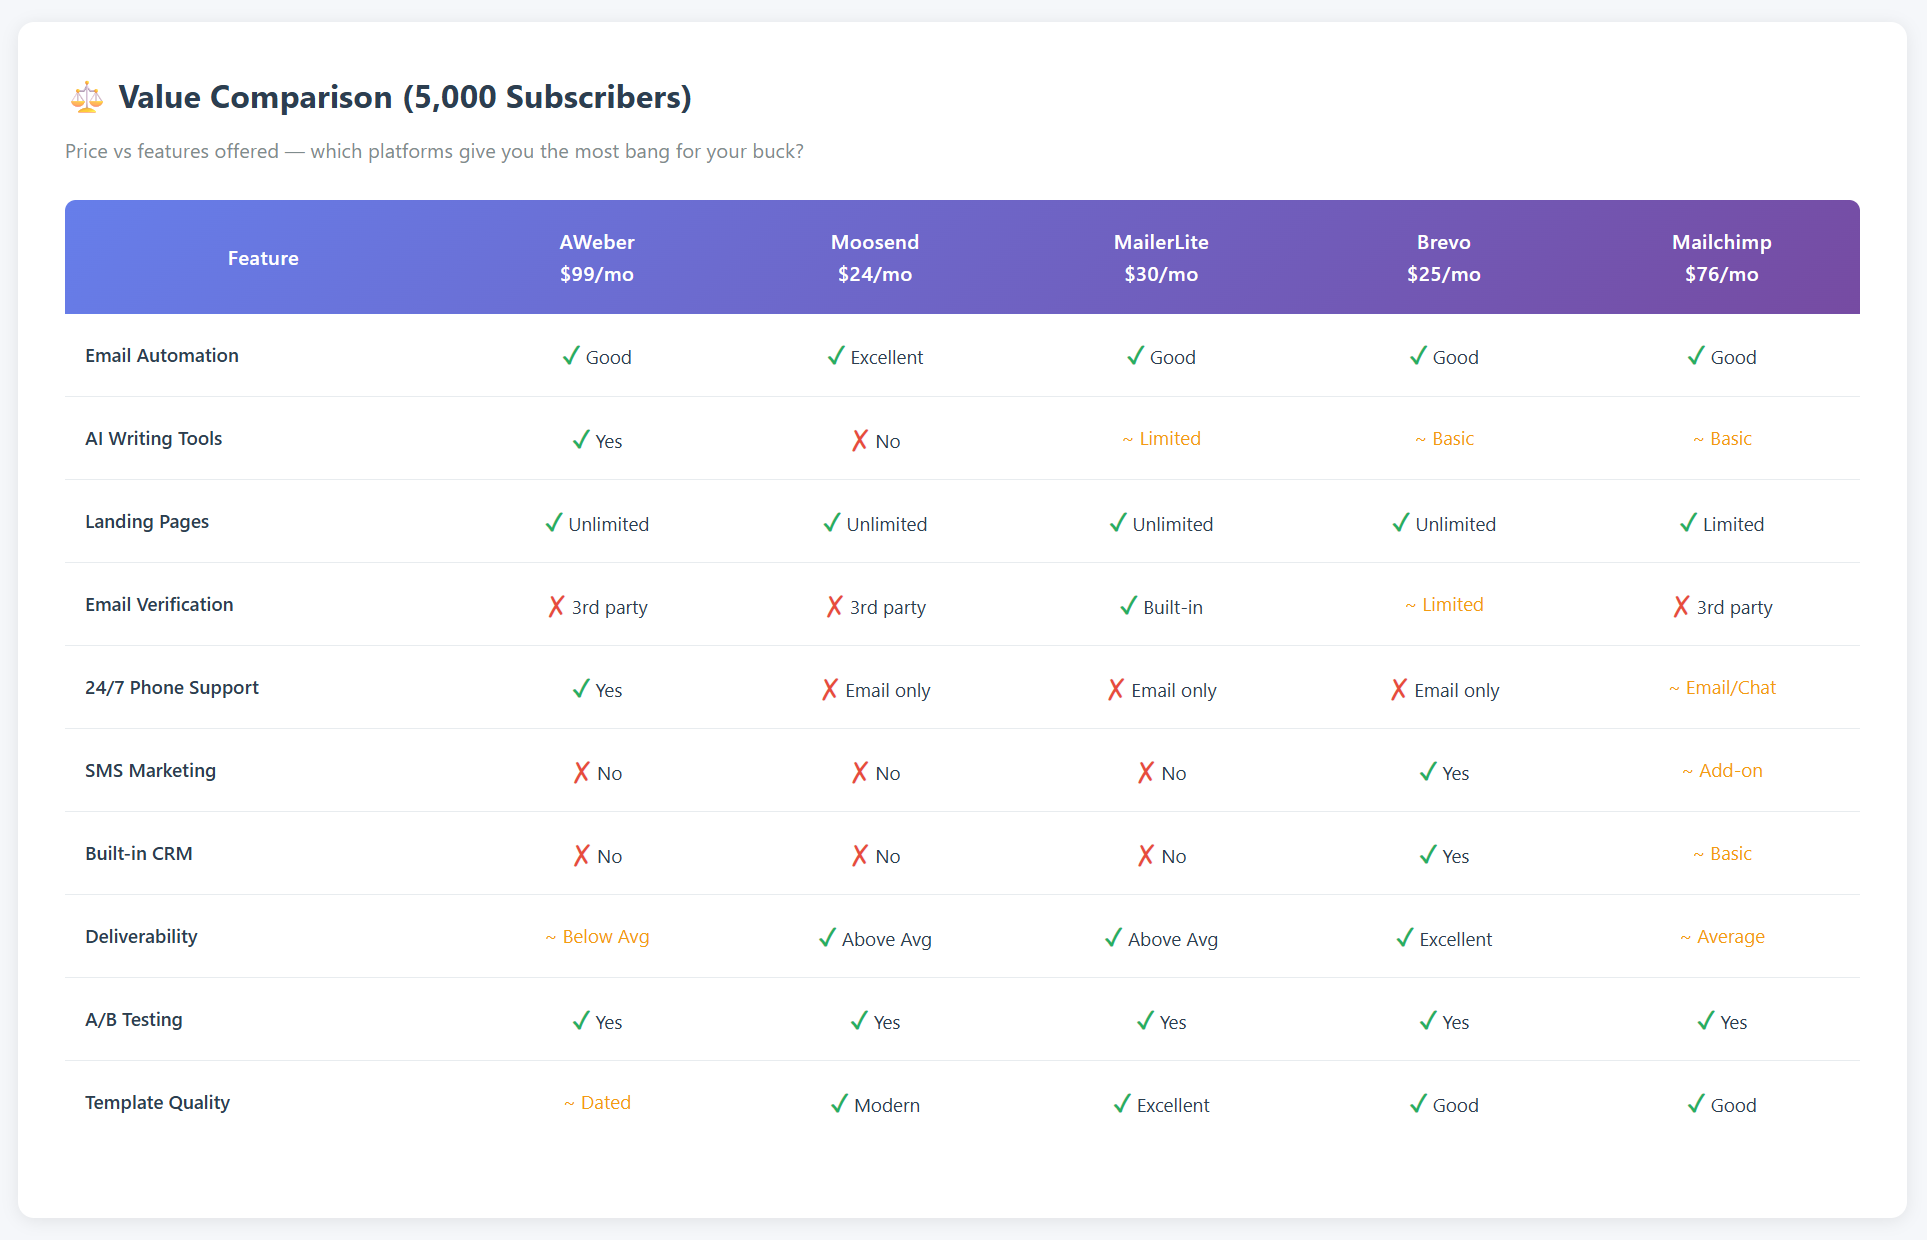Viewport: 1927px width, 1240px height.
Task: Click Mailchimp's 3rd party verification red X
Action: click(1681, 606)
